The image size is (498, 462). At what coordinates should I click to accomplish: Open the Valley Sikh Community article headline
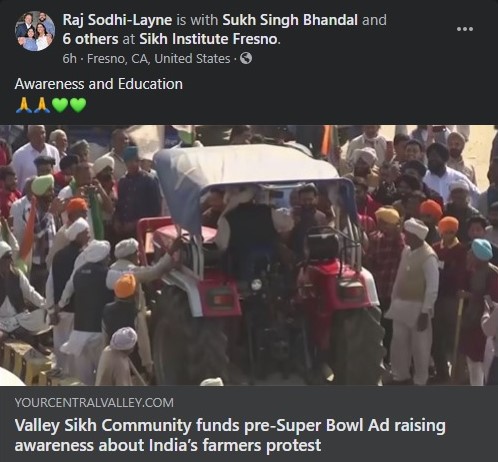(x=230, y=435)
